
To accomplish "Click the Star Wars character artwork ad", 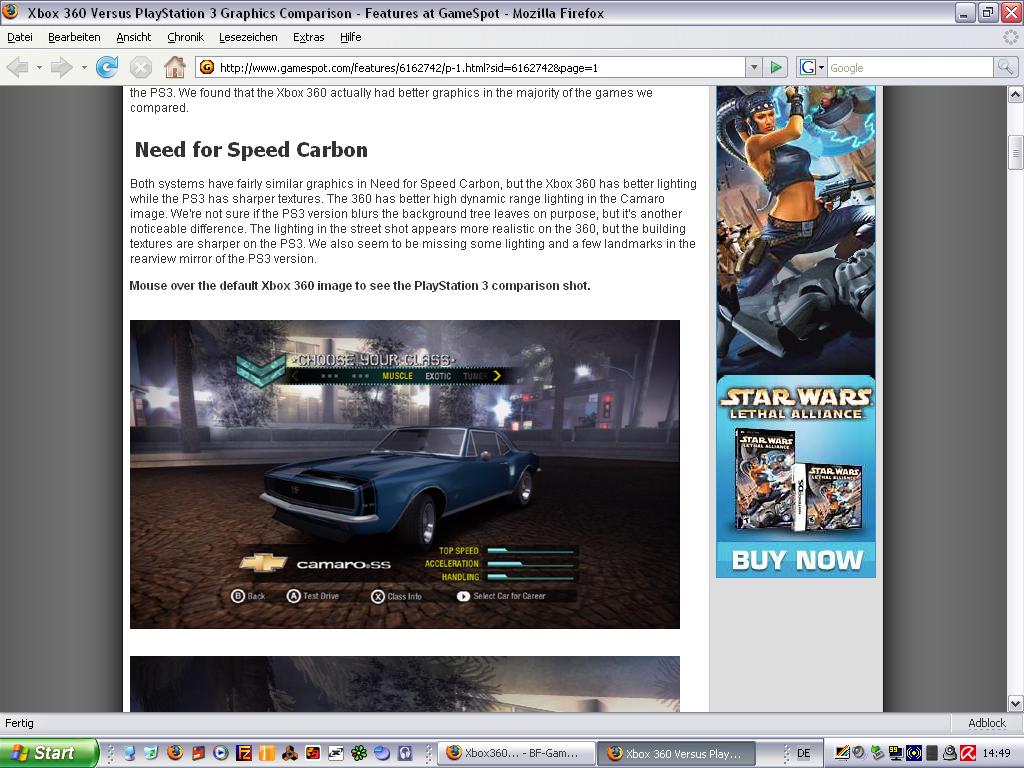I will 795,231.
